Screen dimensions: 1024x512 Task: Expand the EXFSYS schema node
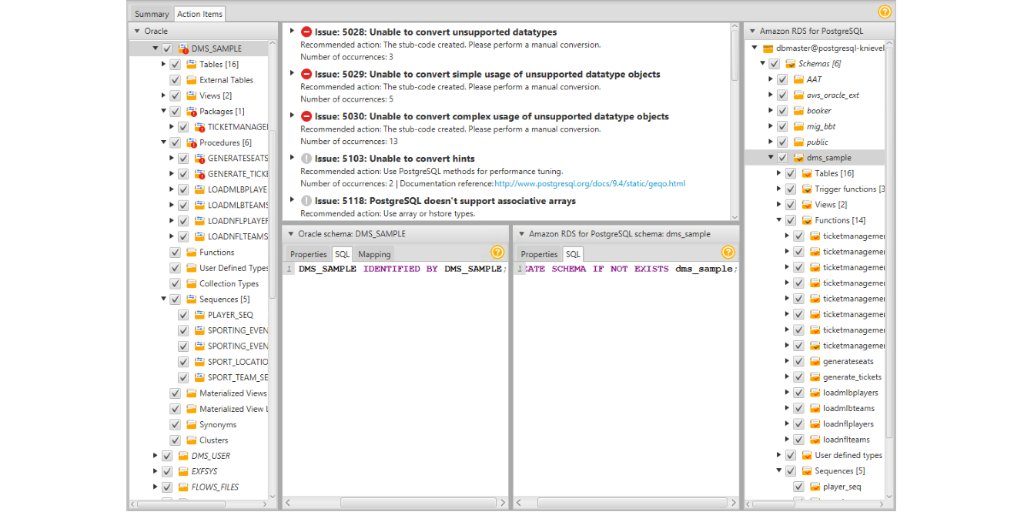155,472
